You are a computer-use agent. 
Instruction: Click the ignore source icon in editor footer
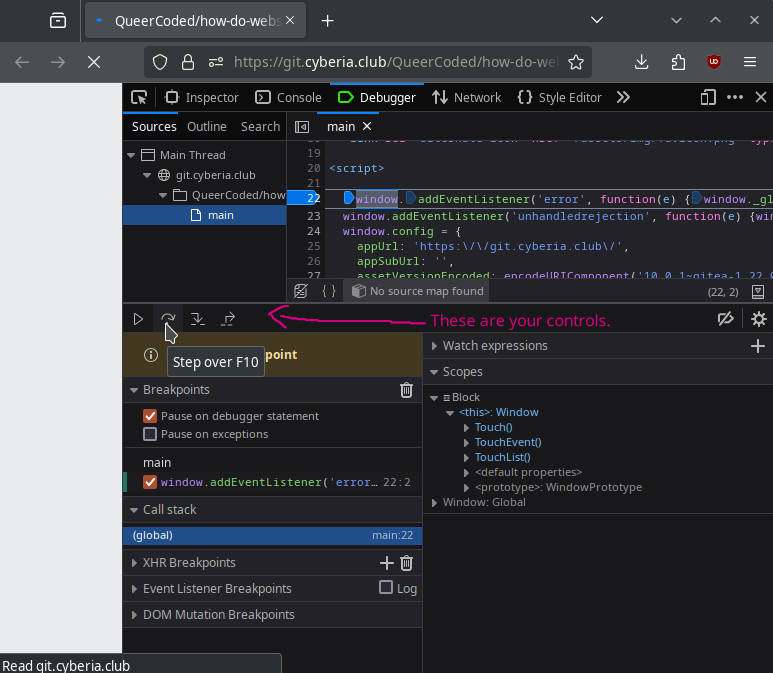(x=301, y=291)
